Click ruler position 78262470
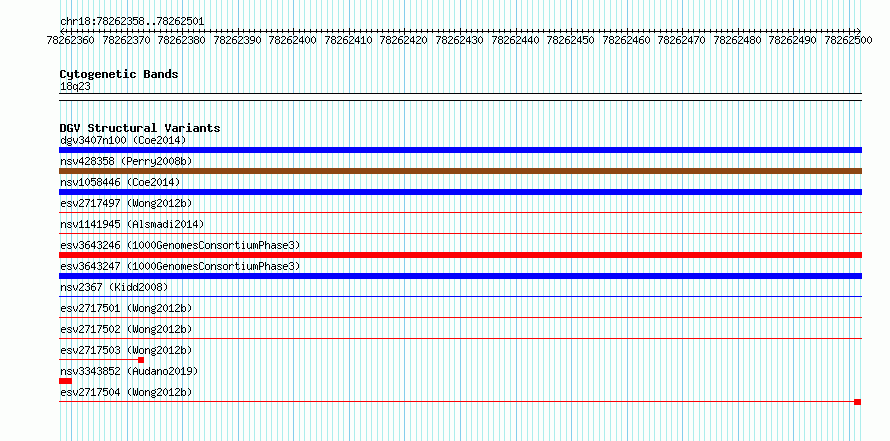Viewport: 890px width, 441px height. click(x=682, y=40)
